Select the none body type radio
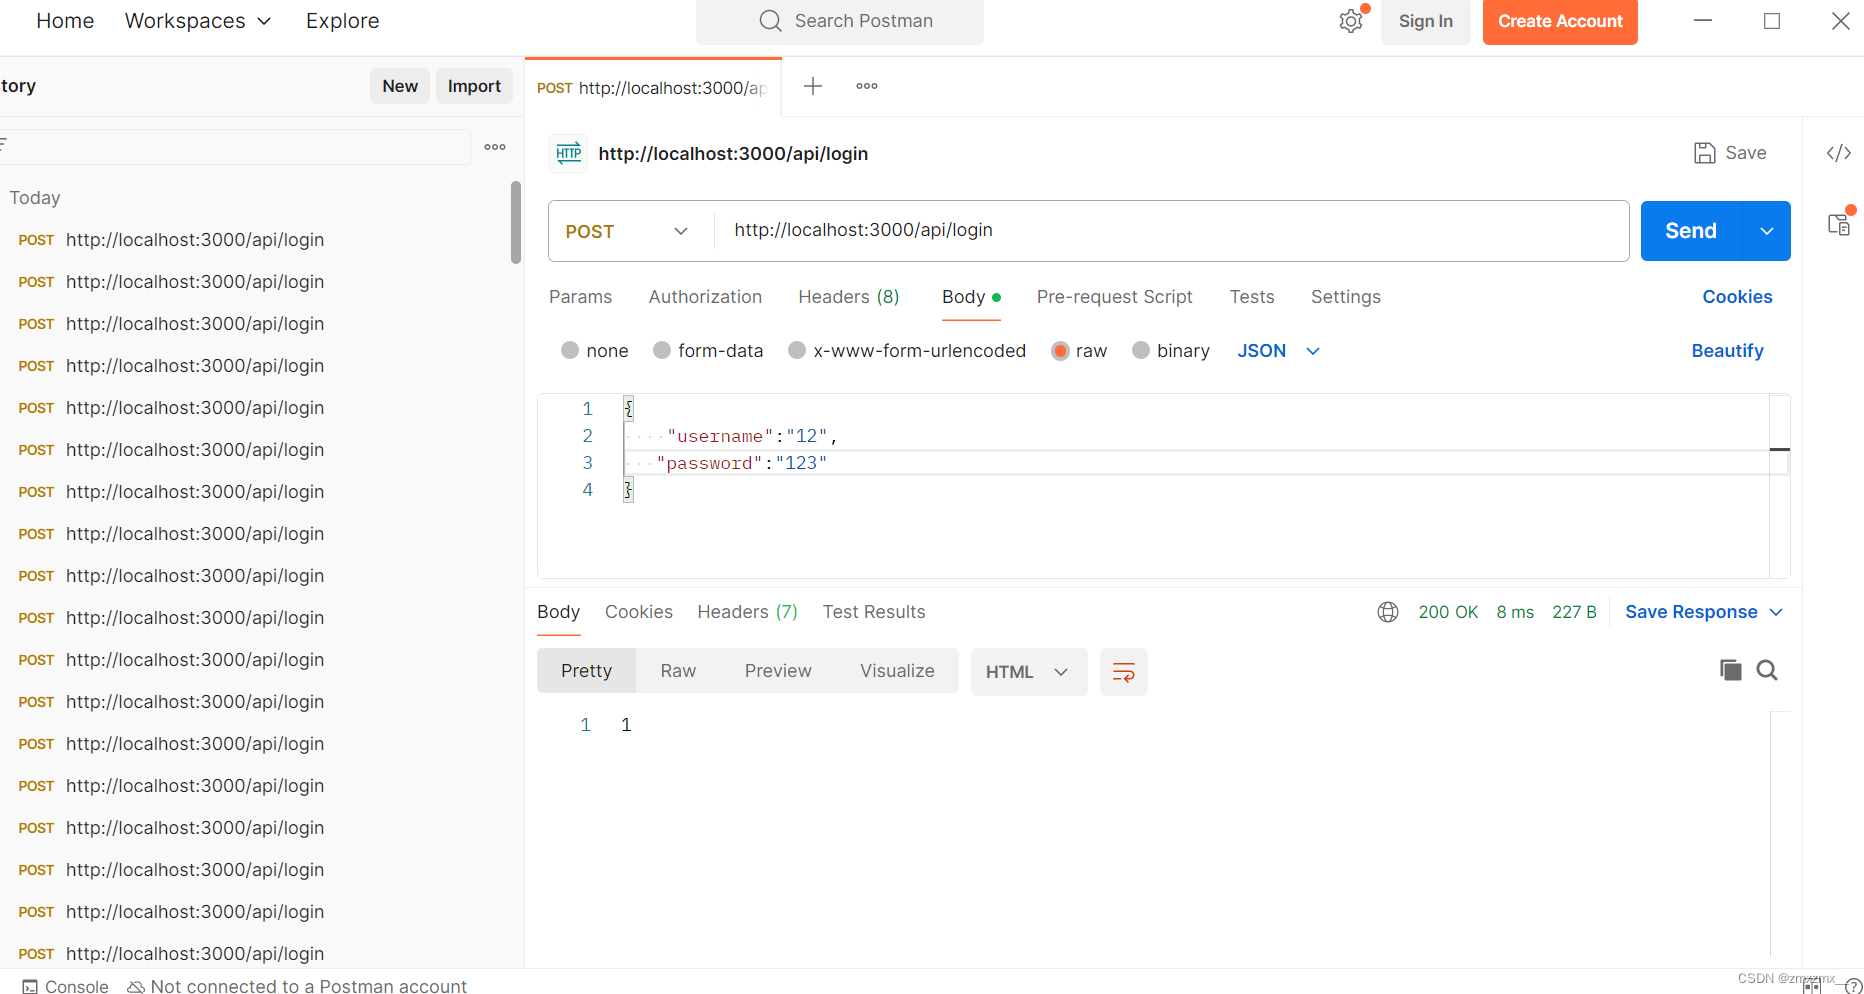1864x994 pixels. tap(570, 350)
